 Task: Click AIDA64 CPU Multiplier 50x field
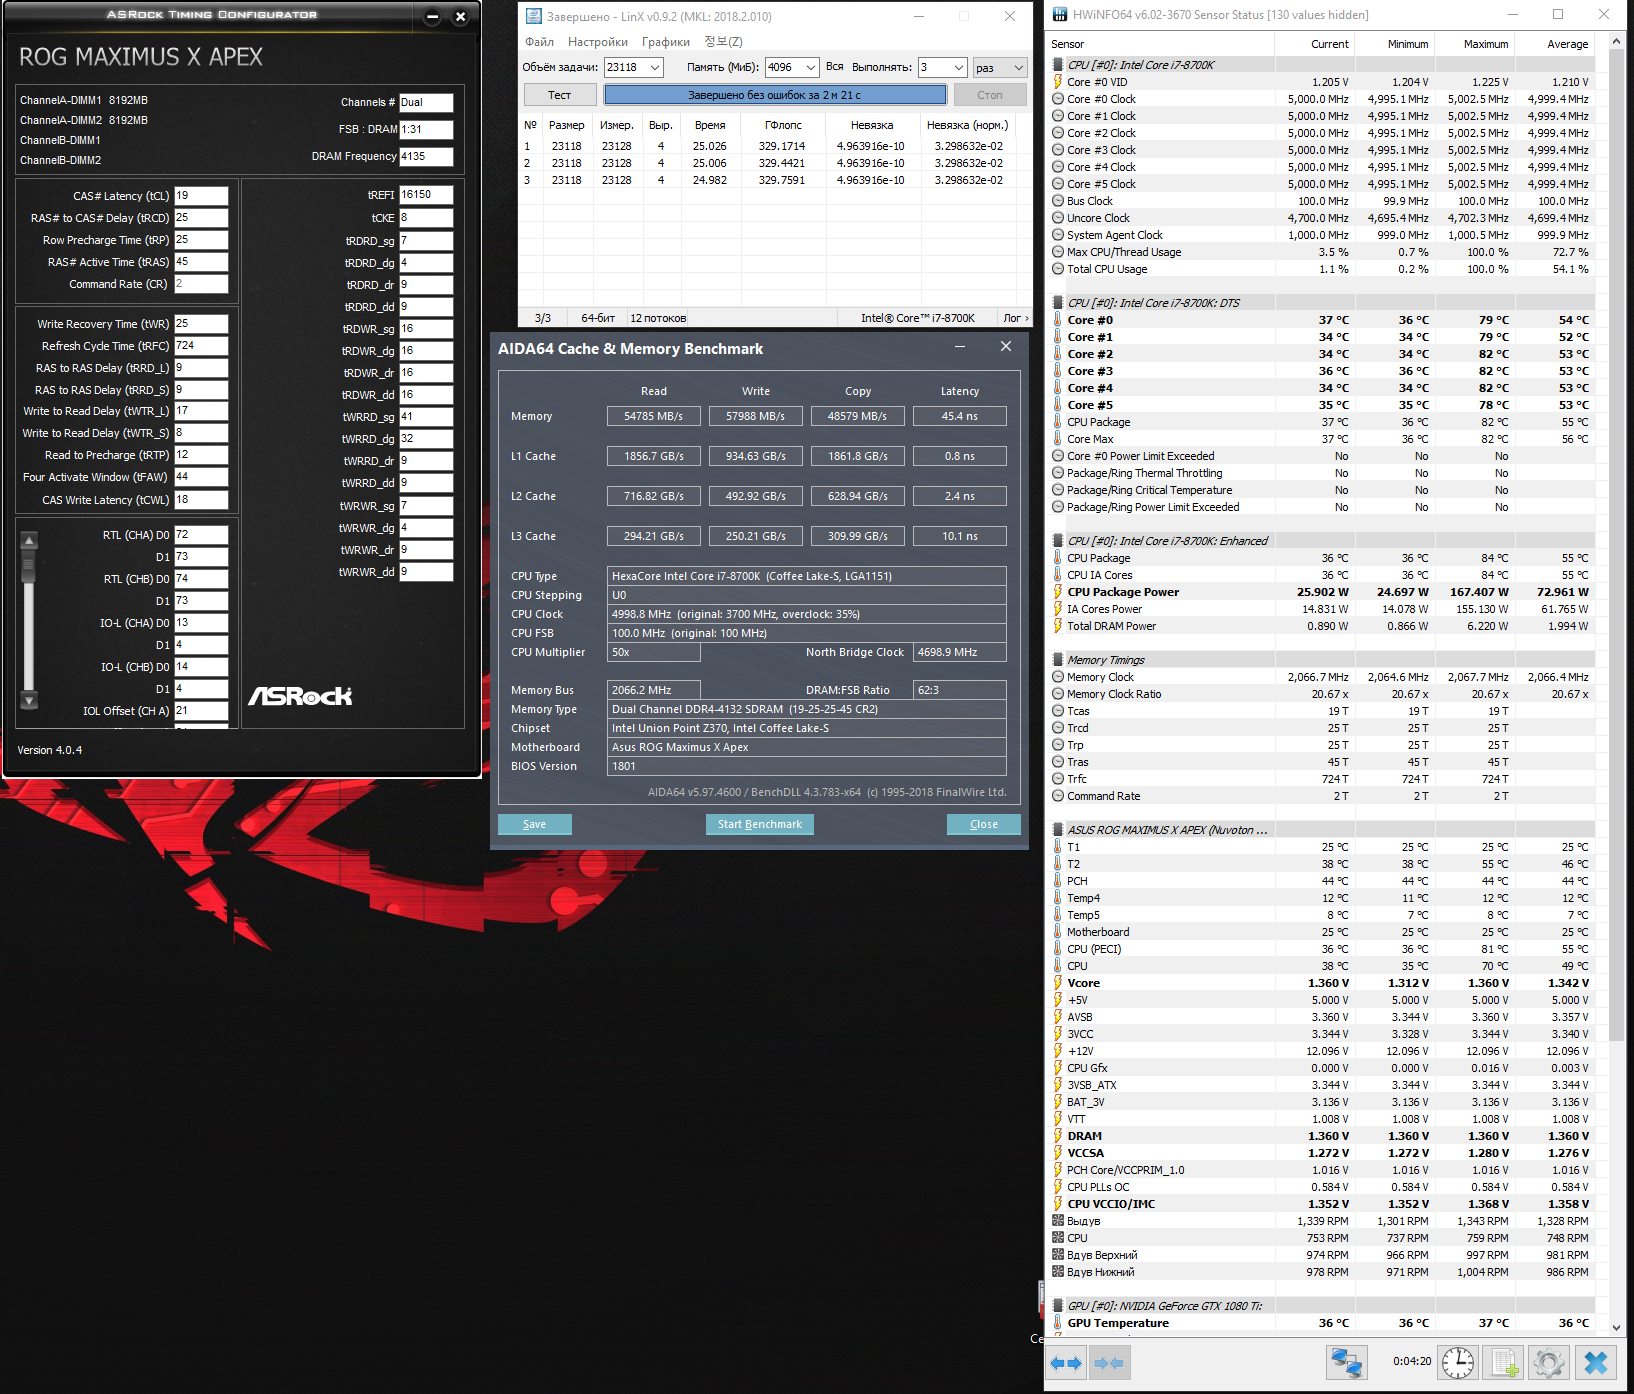tap(654, 652)
